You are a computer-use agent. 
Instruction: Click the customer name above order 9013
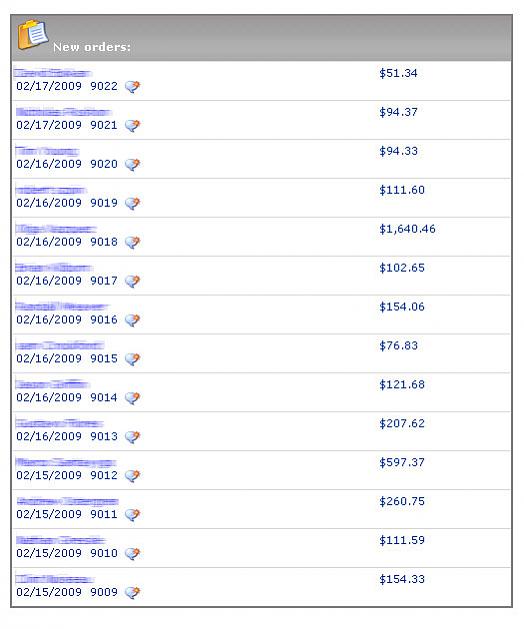point(59,423)
